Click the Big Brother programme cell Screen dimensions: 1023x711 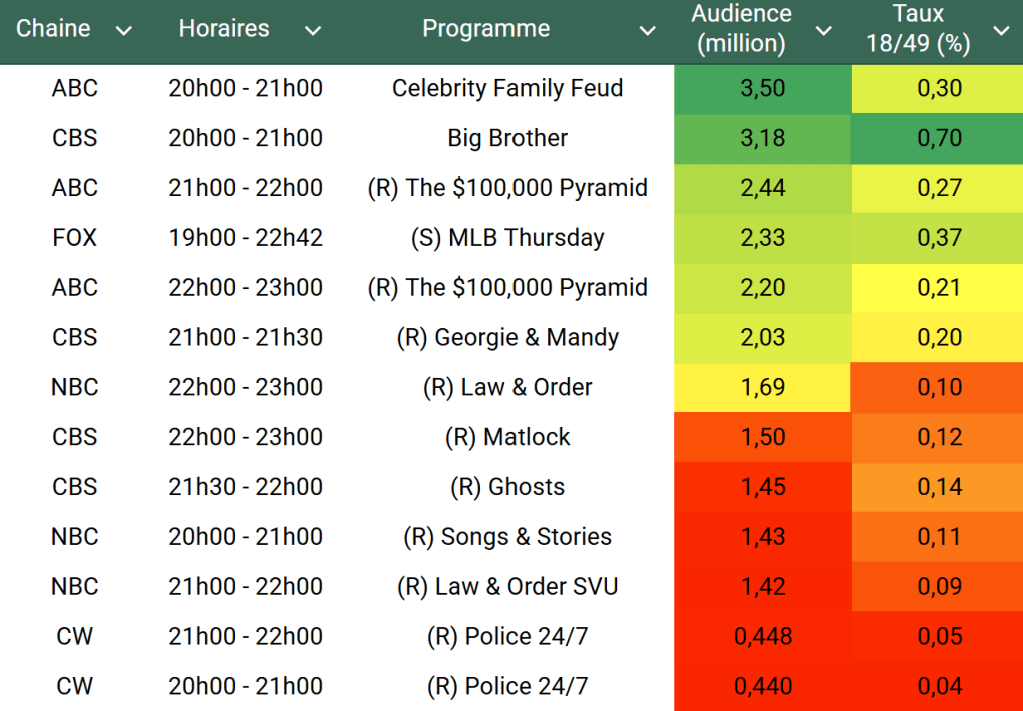[x=507, y=138]
